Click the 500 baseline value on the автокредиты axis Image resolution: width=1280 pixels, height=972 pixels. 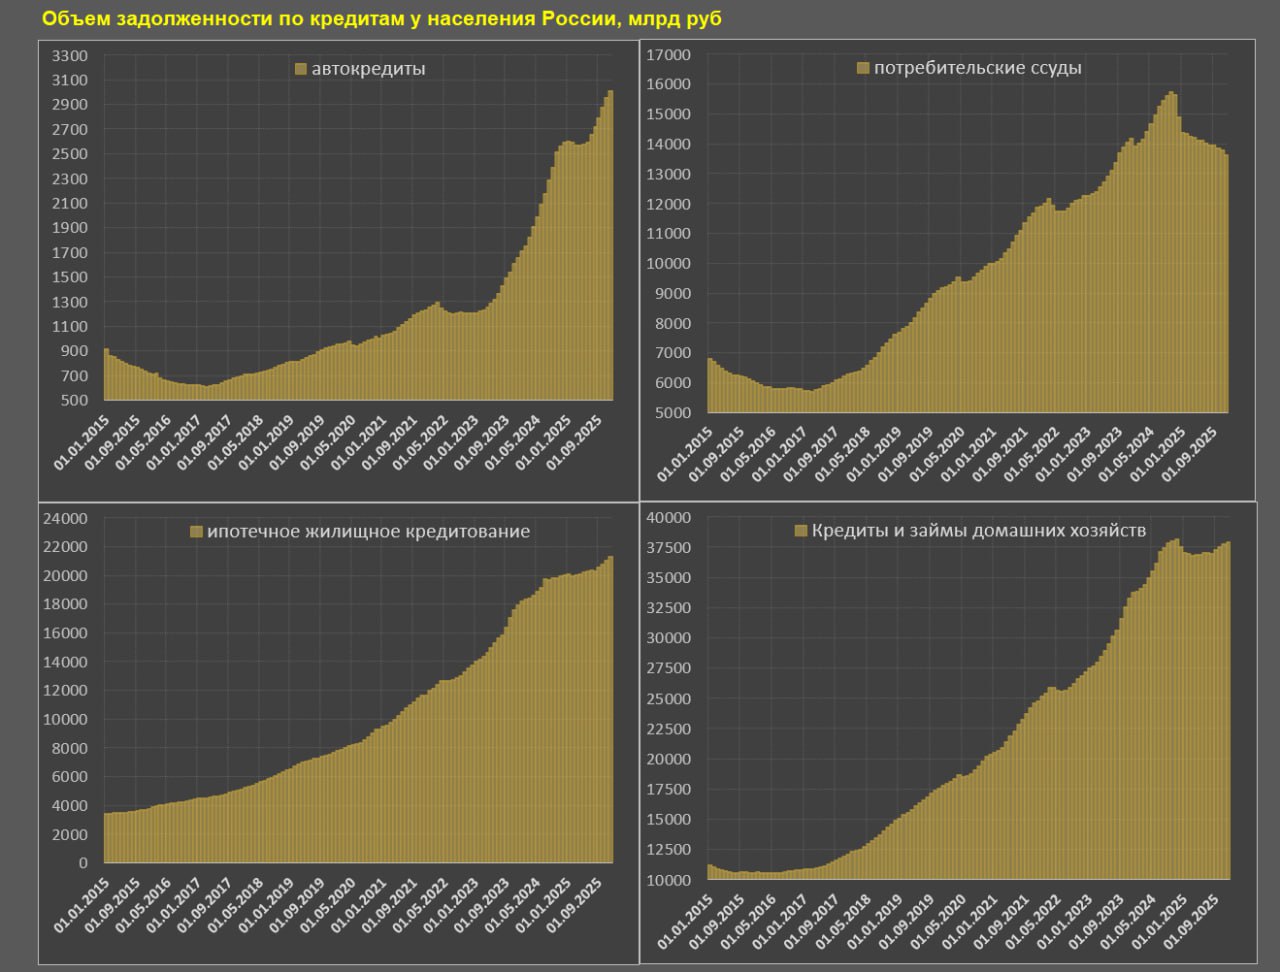[73, 401]
